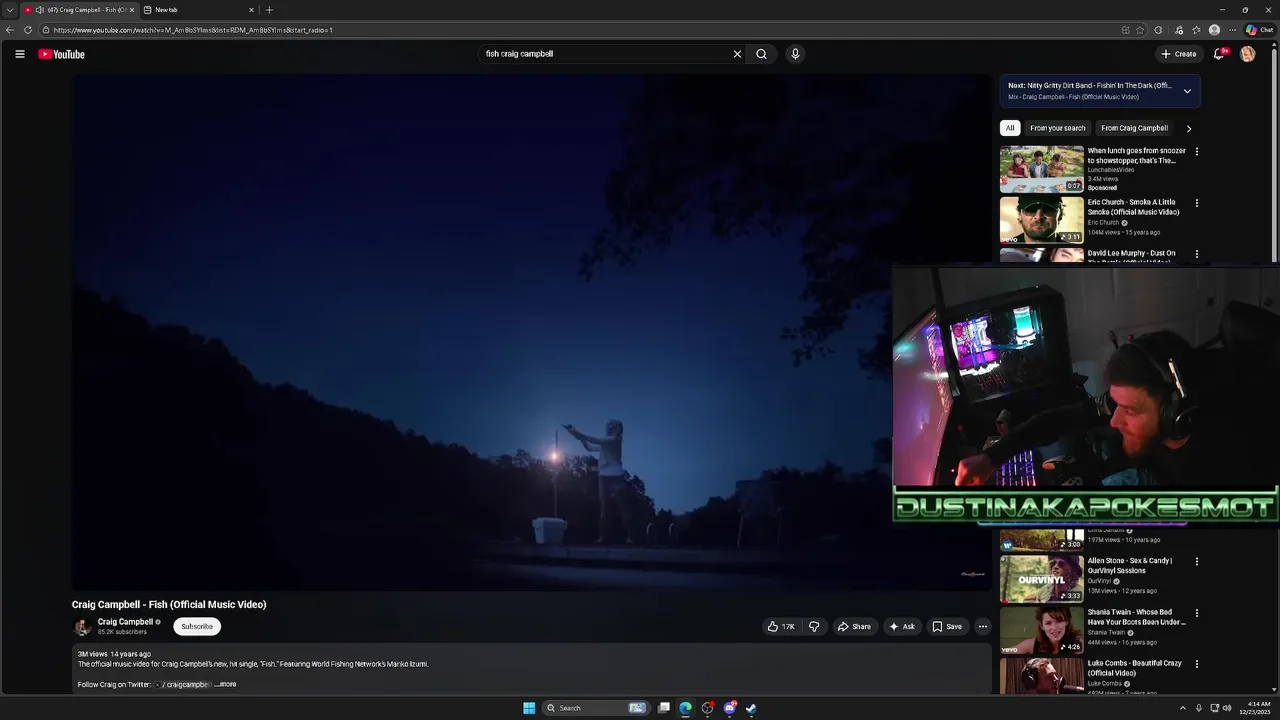Open the tab search dropdown

(10, 10)
